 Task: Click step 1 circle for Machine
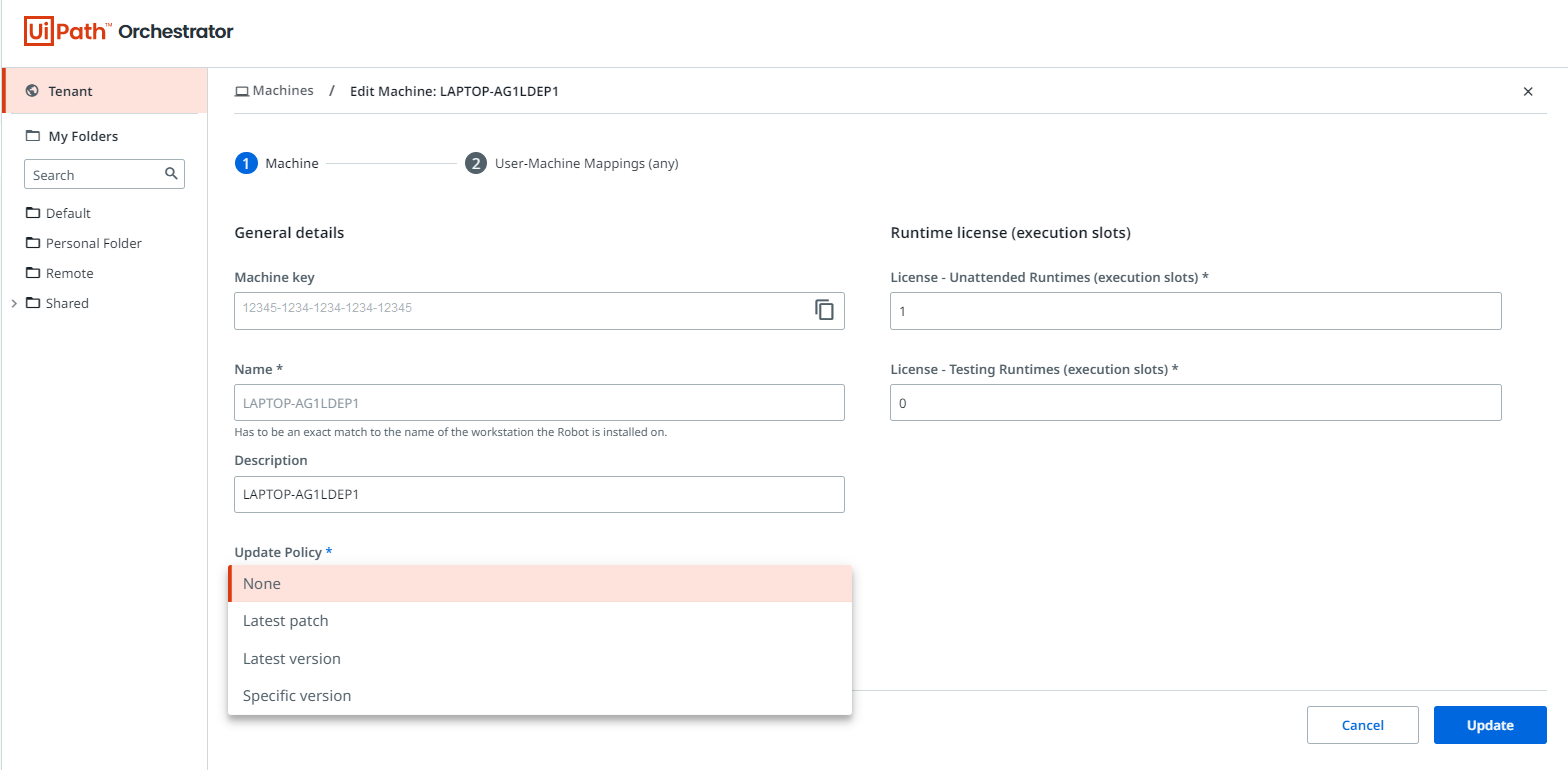pyautogui.click(x=246, y=163)
